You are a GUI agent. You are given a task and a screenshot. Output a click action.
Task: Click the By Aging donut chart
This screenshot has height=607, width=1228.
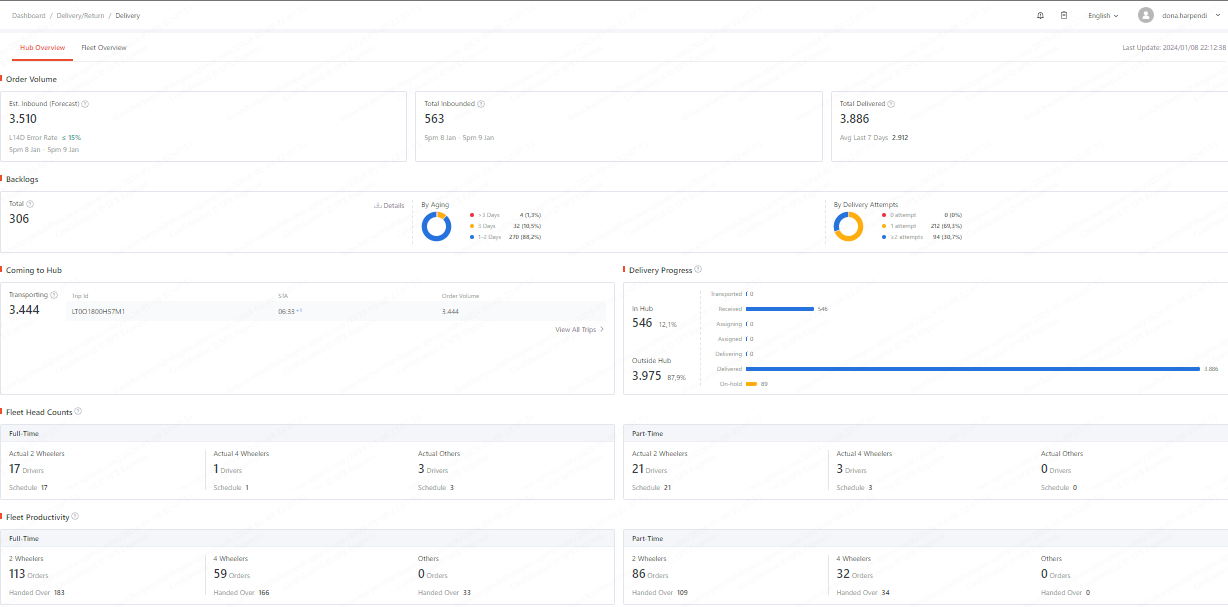[436, 227]
